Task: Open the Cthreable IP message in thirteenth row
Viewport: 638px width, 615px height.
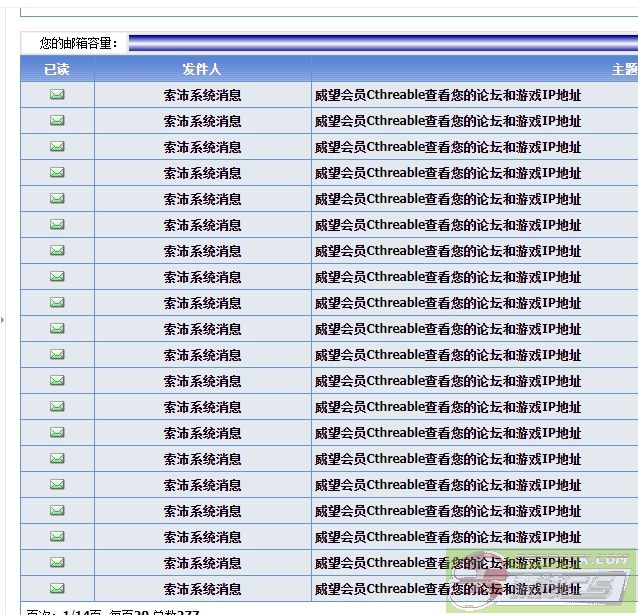Action: [x=448, y=407]
